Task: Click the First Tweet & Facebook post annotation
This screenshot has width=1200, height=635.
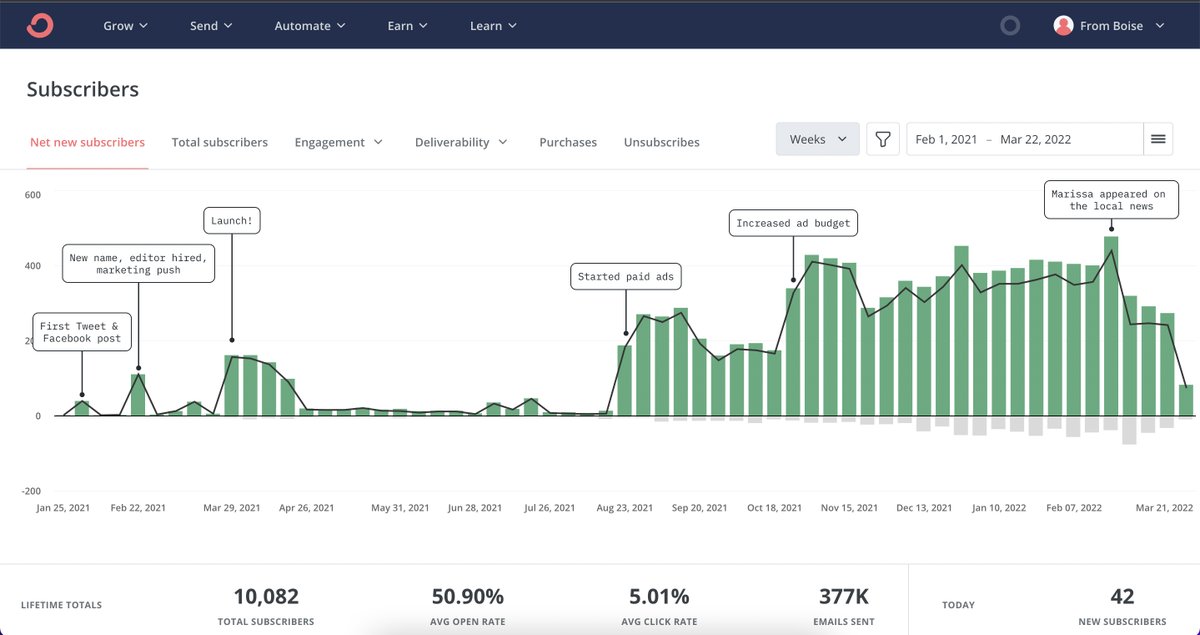Action: (82, 332)
